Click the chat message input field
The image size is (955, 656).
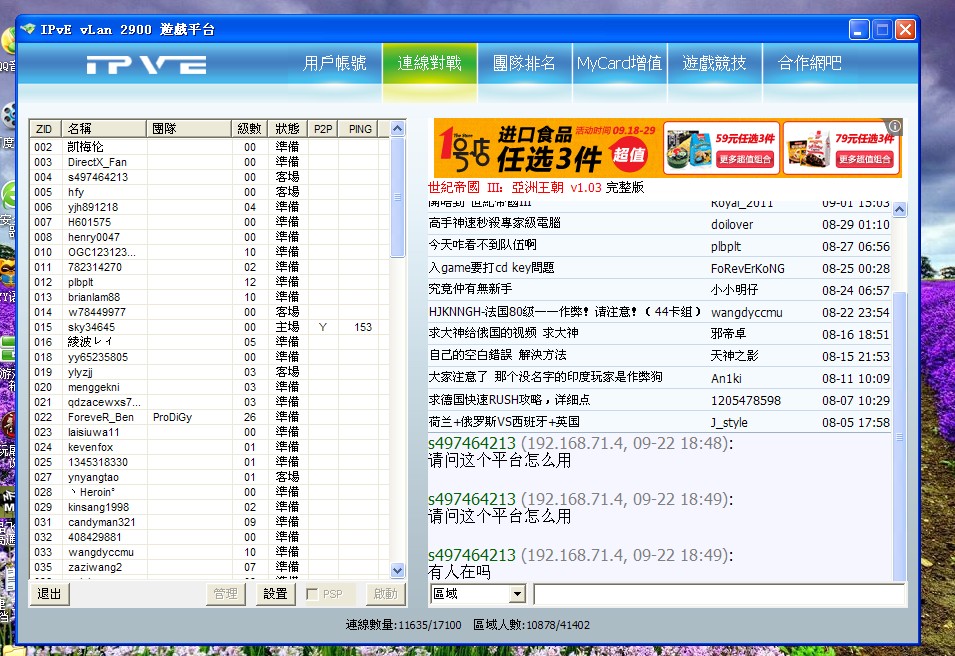point(718,594)
